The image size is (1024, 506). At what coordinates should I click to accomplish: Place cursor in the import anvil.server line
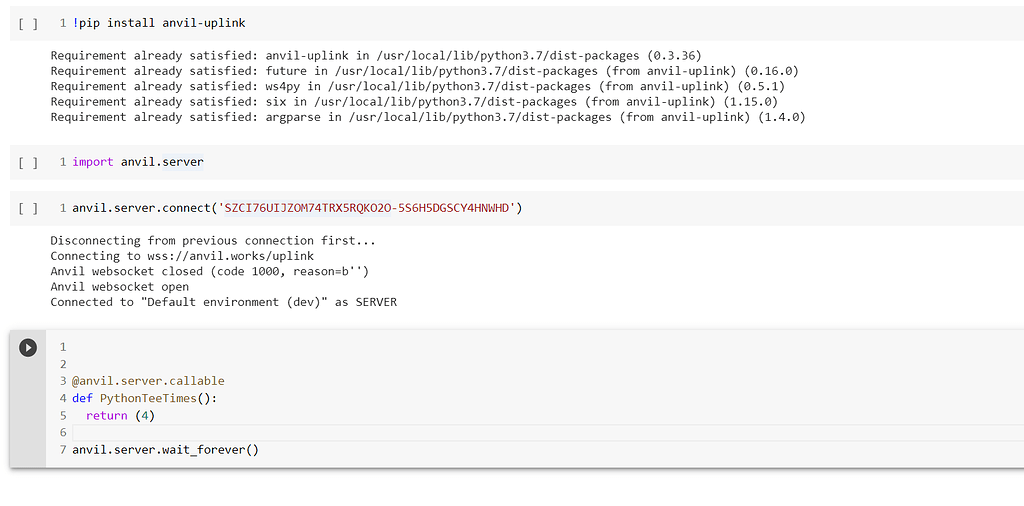tap(138, 162)
